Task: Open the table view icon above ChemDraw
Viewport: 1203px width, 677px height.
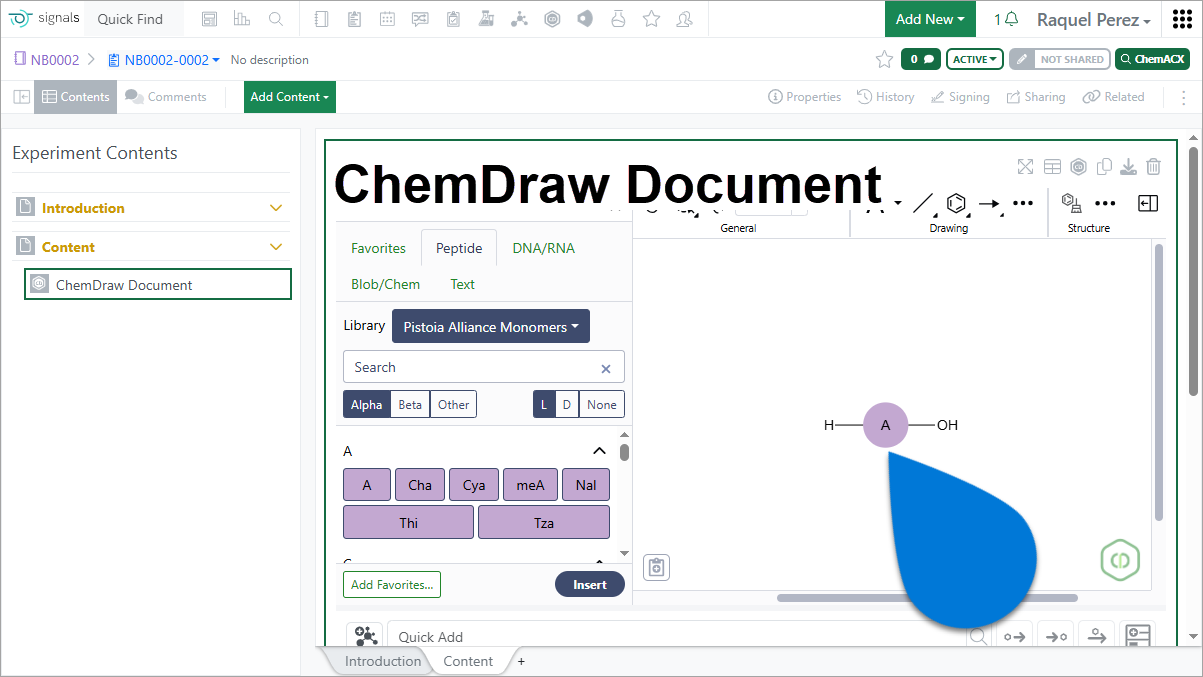Action: click(1052, 167)
